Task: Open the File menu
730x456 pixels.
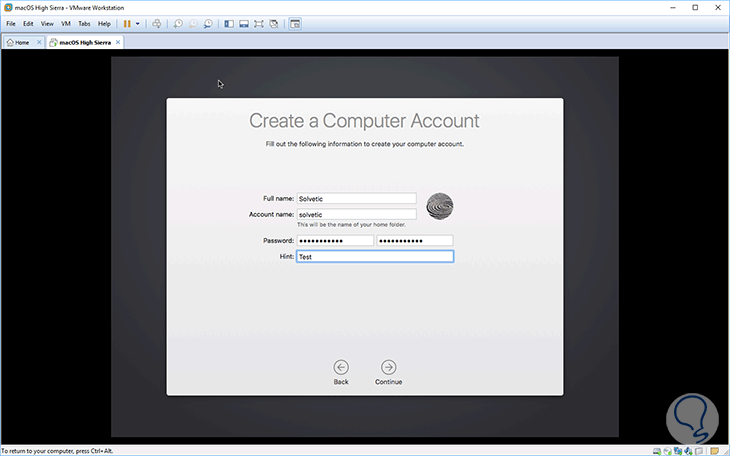Action: [11, 24]
